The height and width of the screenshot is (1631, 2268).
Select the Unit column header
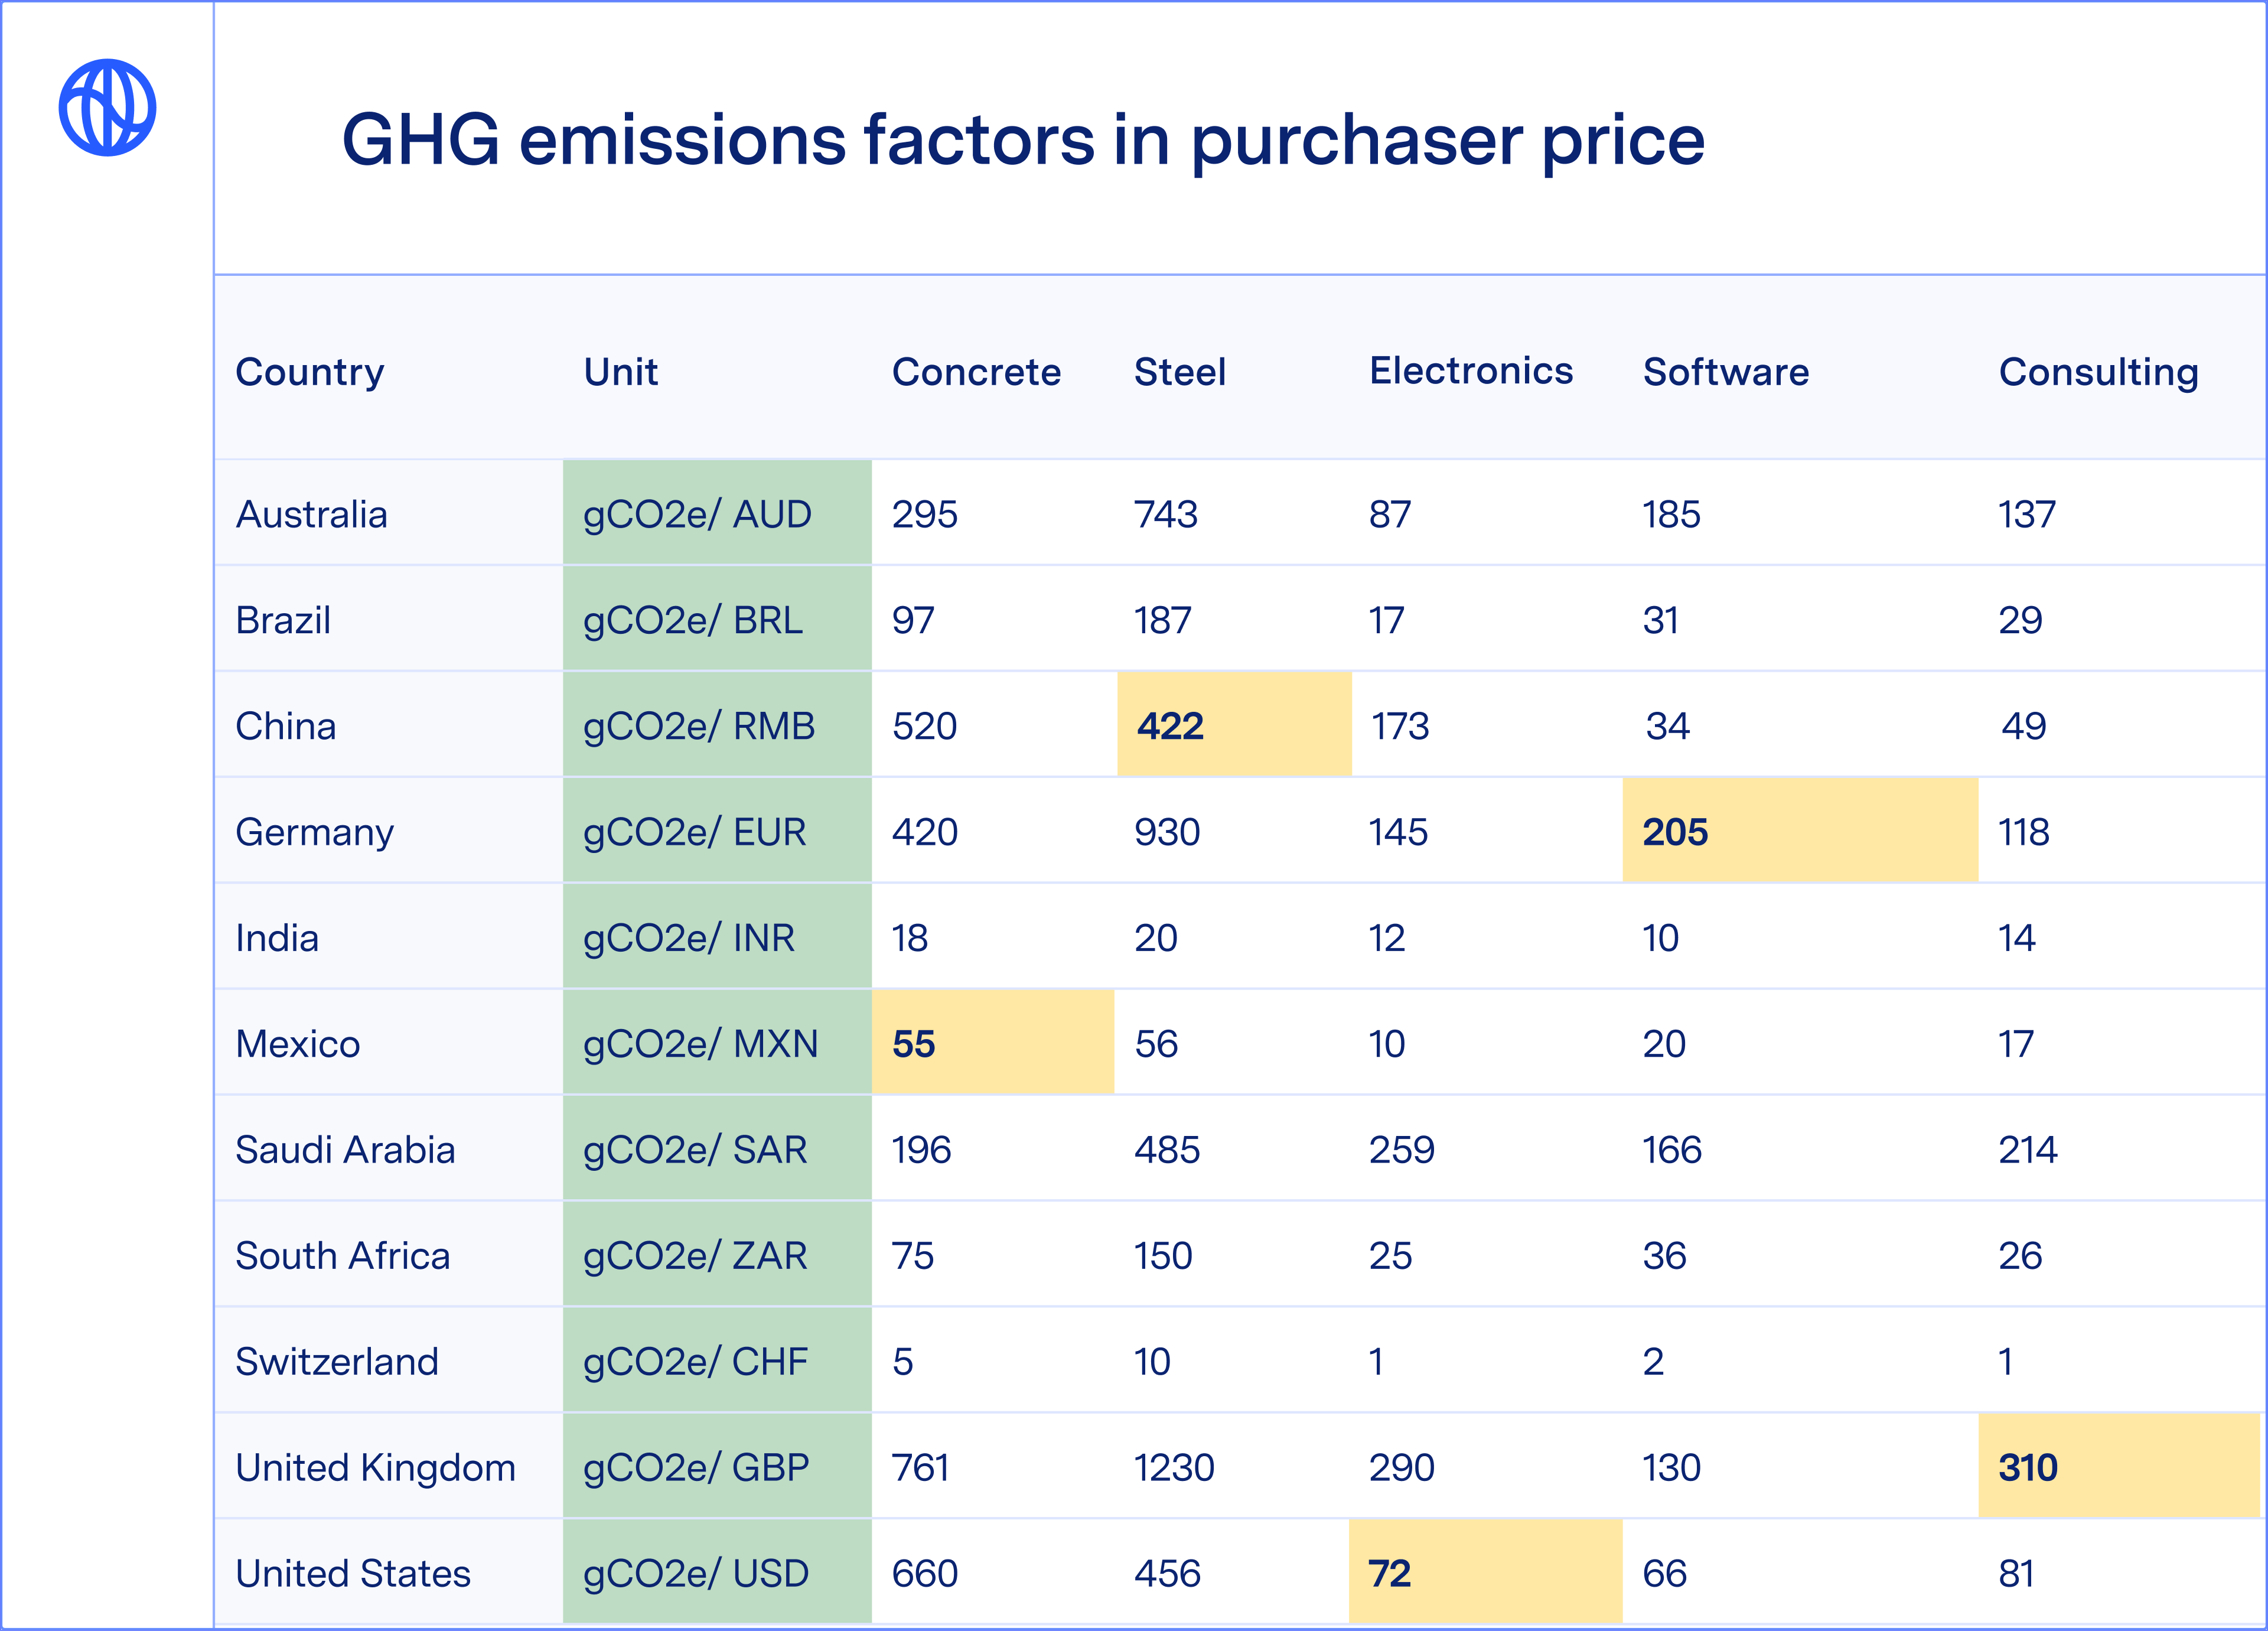[x=621, y=372]
